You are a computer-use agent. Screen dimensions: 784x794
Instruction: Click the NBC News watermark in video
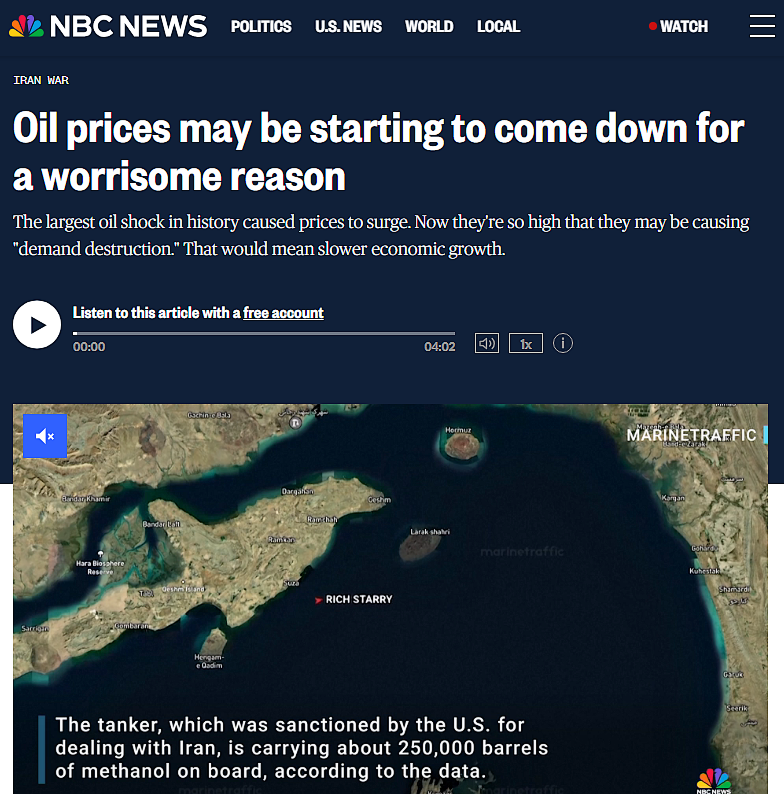click(x=714, y=781)
